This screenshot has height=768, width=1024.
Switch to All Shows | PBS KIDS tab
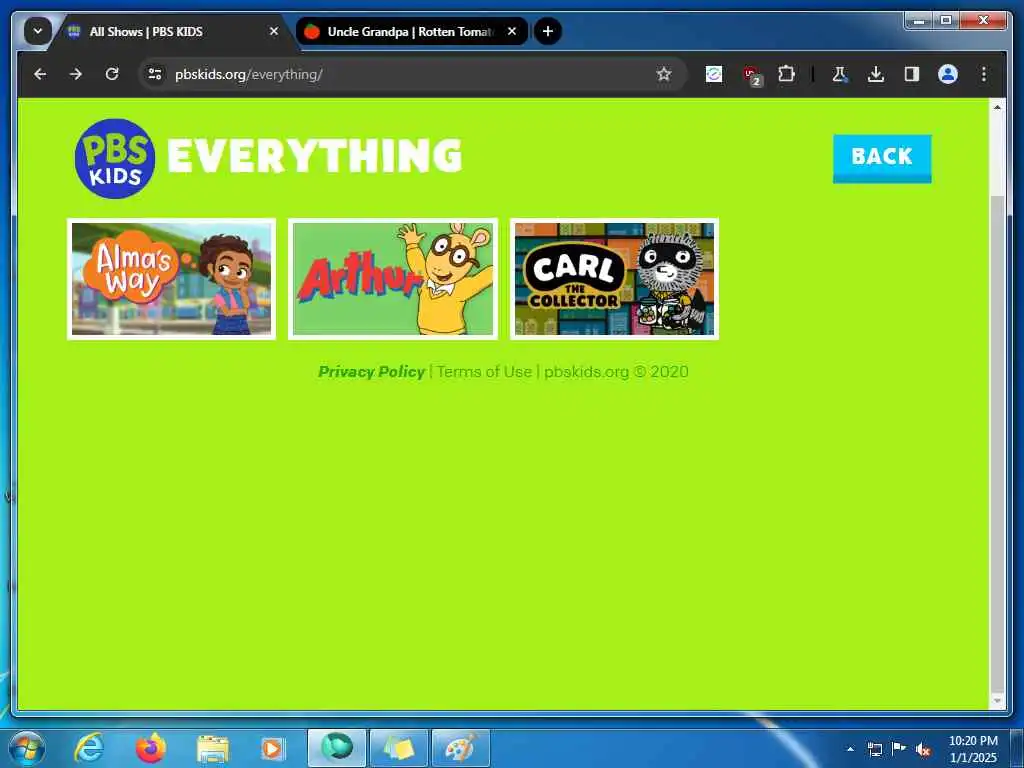pos(173,31)
